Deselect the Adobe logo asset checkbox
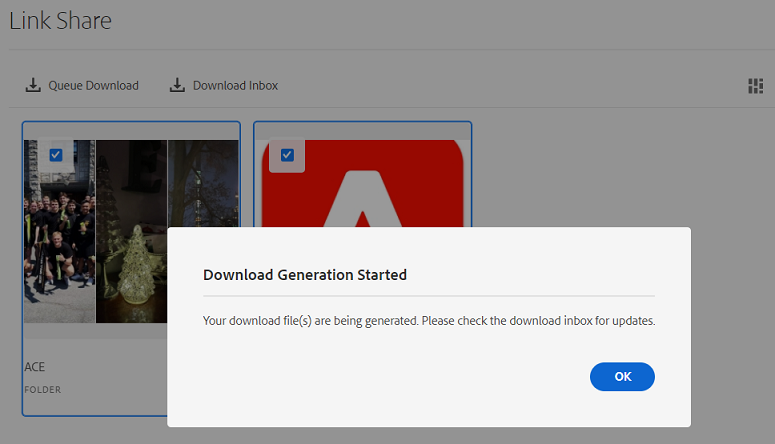 coord(287,155)
